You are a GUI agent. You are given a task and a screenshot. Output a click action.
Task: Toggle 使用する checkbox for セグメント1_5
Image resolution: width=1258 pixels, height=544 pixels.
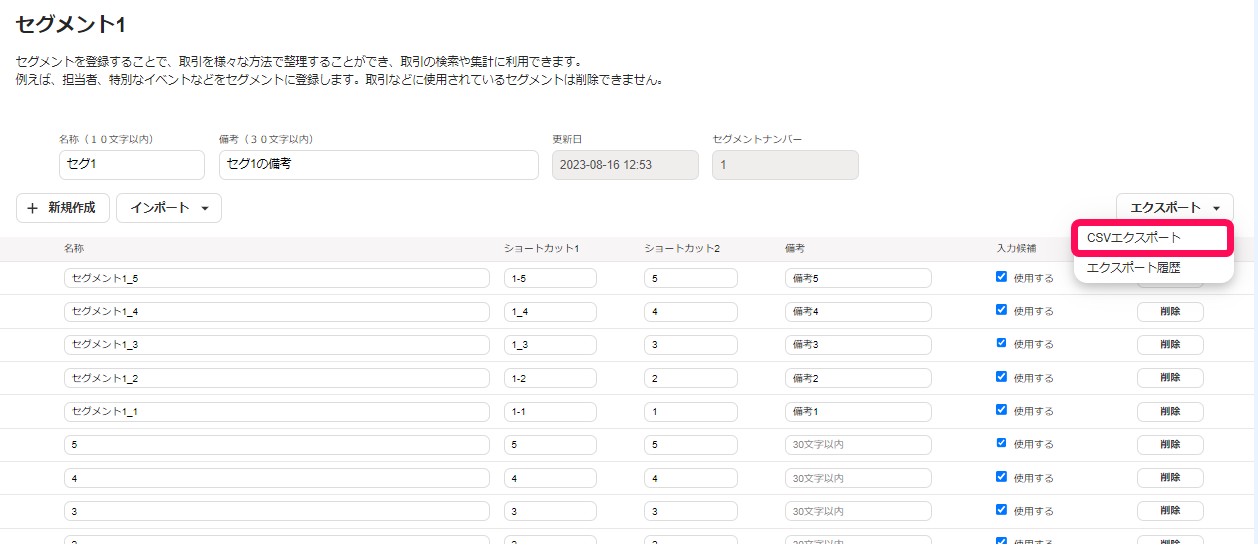point(1001,277)
